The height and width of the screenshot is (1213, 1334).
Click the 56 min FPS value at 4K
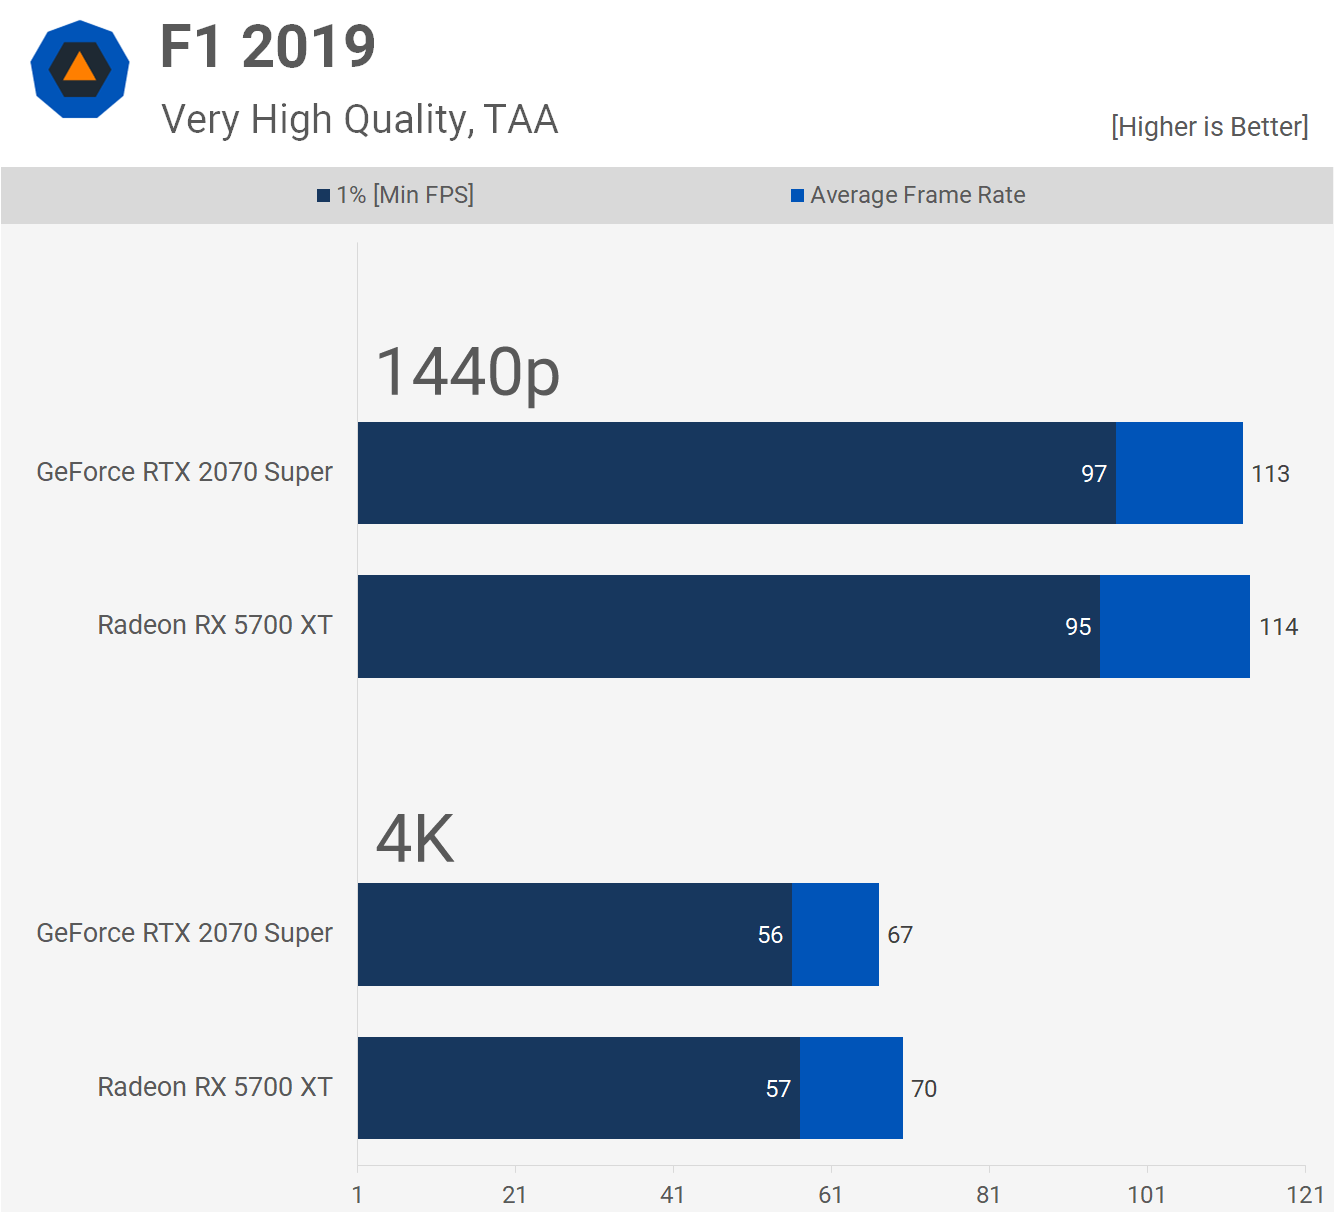770,935
